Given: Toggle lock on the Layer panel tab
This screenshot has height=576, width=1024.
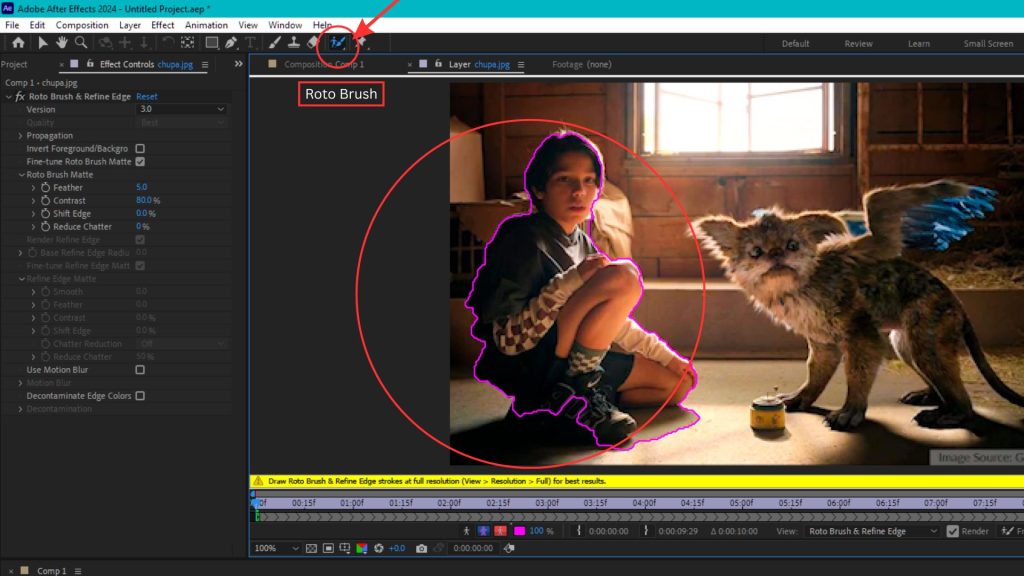Looking at the screenshot, I should 438,64.
